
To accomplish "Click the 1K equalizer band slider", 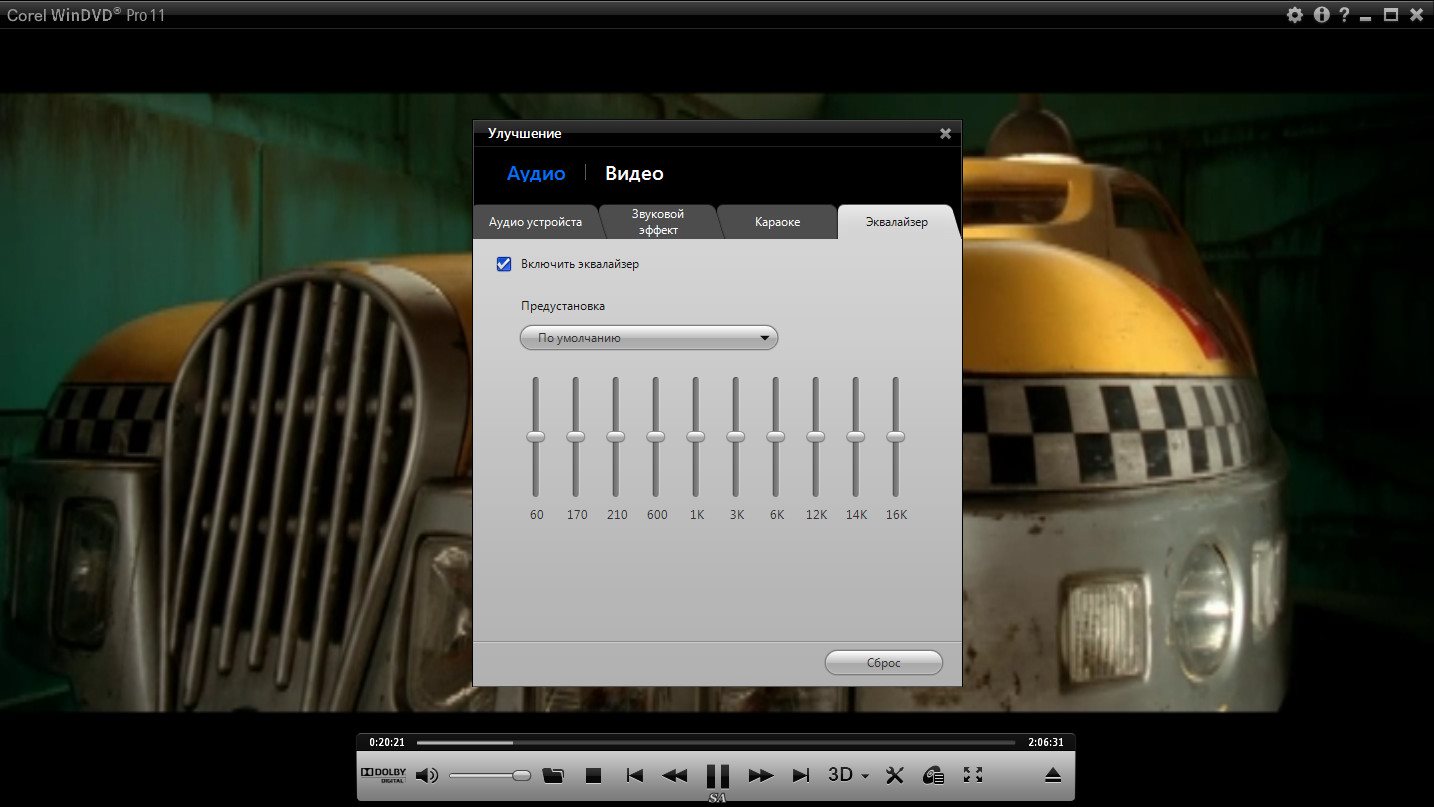I will (x=696, y=437).
